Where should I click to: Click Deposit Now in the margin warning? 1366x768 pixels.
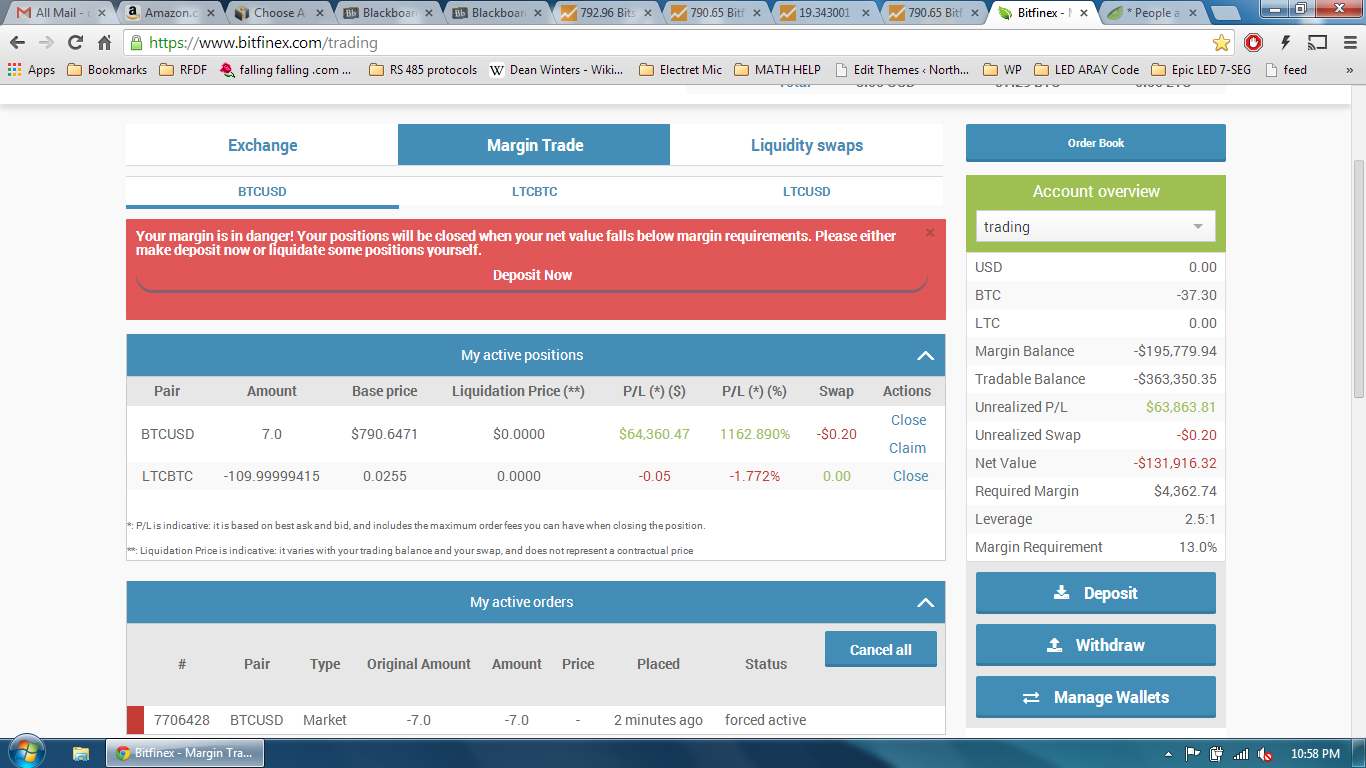pos(532,276)
